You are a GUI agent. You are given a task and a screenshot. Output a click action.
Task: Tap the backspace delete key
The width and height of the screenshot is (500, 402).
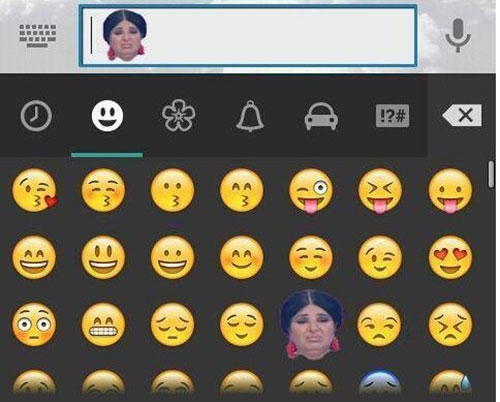(462, 115)
